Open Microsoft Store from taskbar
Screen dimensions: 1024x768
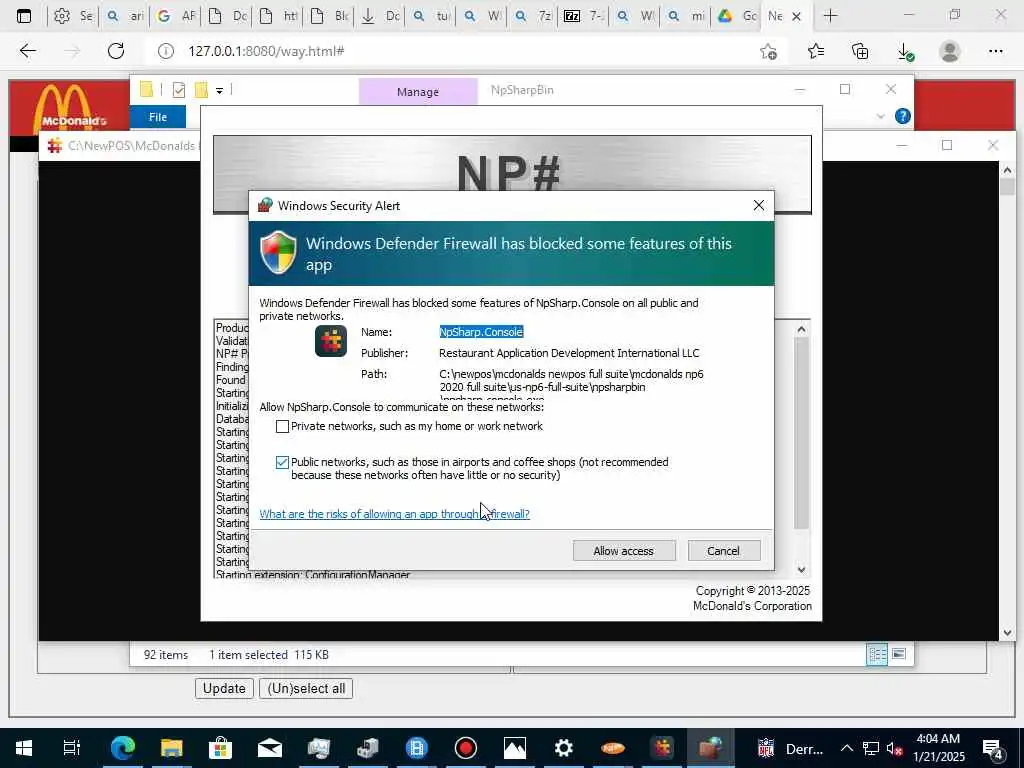point(220,748)
